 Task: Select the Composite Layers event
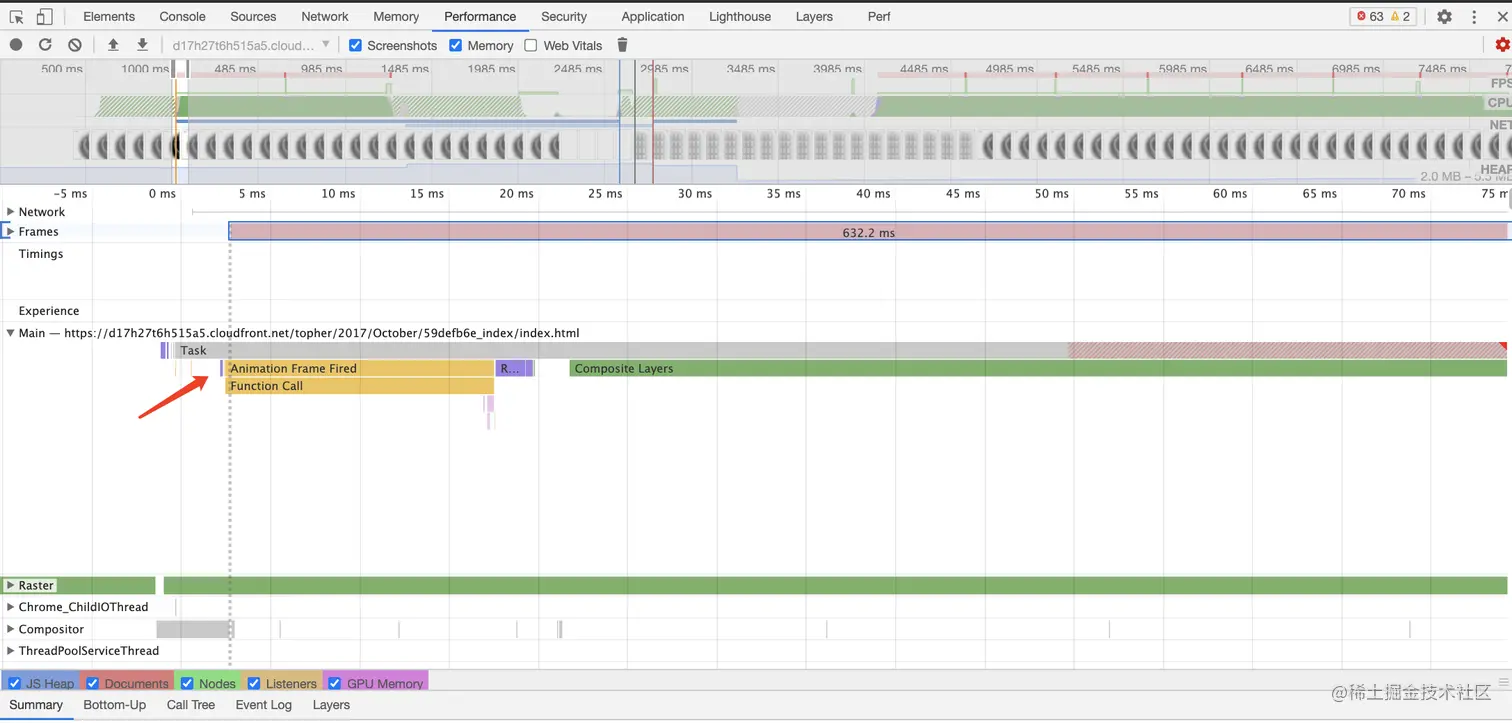click(x=1038, y=369)
